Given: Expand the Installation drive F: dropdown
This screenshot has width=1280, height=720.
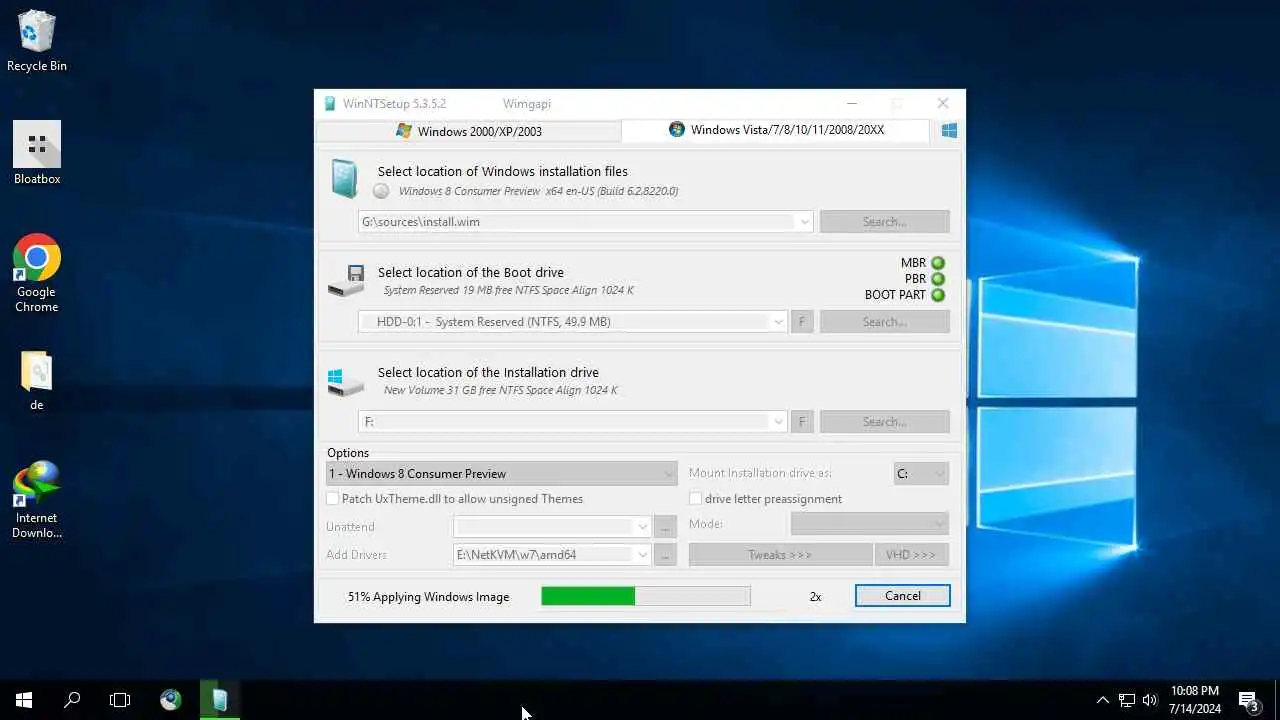Looking at the screenshot, I should click(778, 422).
